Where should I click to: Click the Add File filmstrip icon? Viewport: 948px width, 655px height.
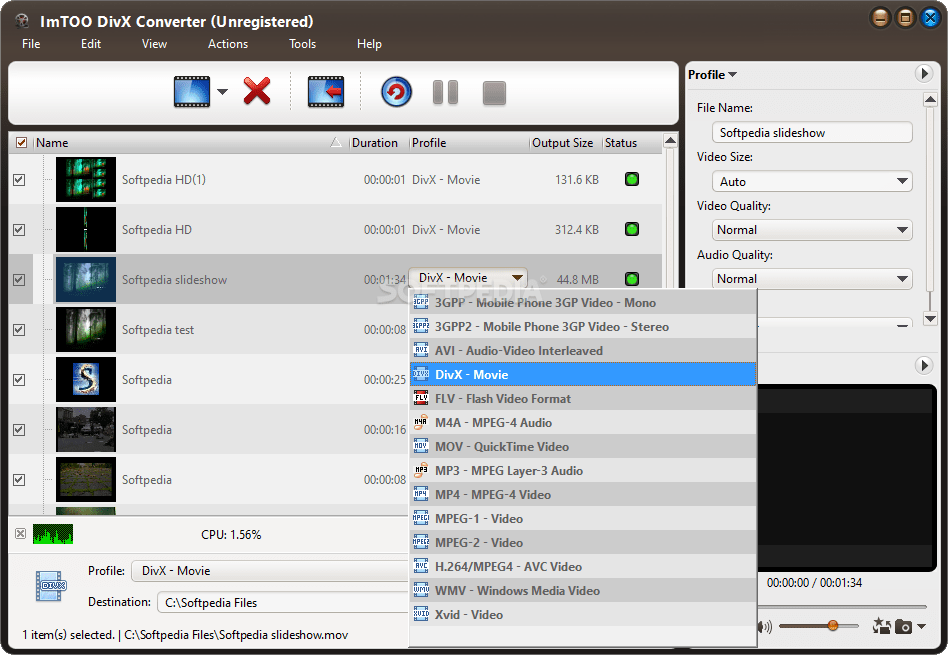click(192, 92)
